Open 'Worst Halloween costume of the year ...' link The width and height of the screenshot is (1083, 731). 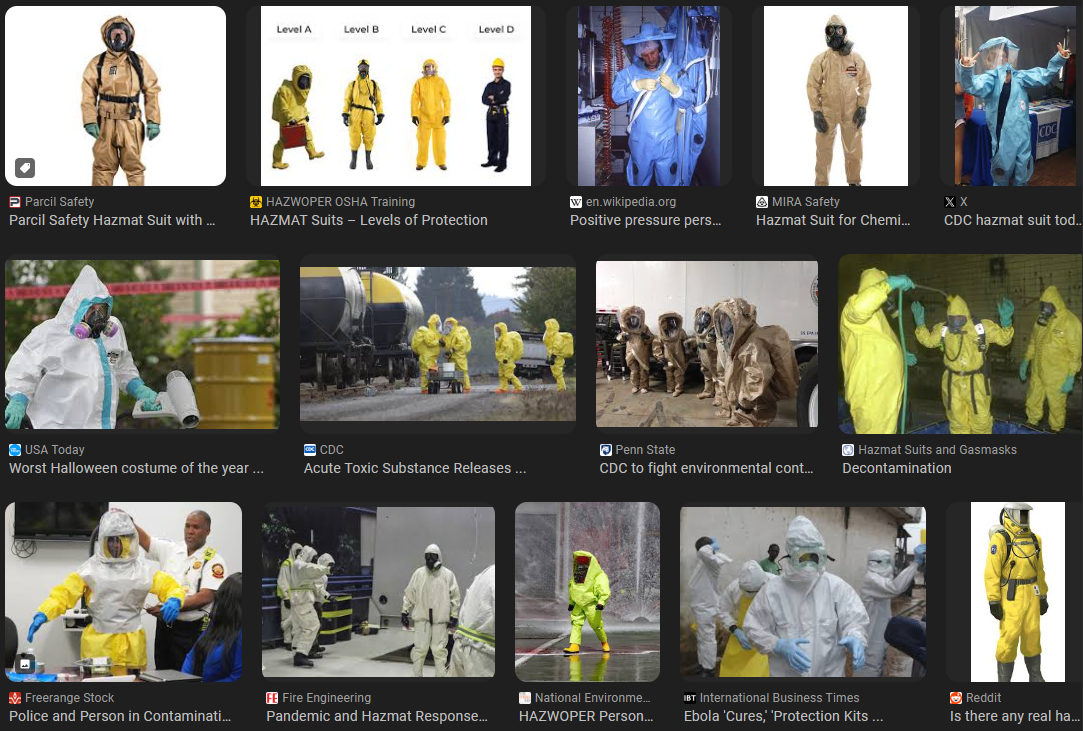tap(136, 468)
